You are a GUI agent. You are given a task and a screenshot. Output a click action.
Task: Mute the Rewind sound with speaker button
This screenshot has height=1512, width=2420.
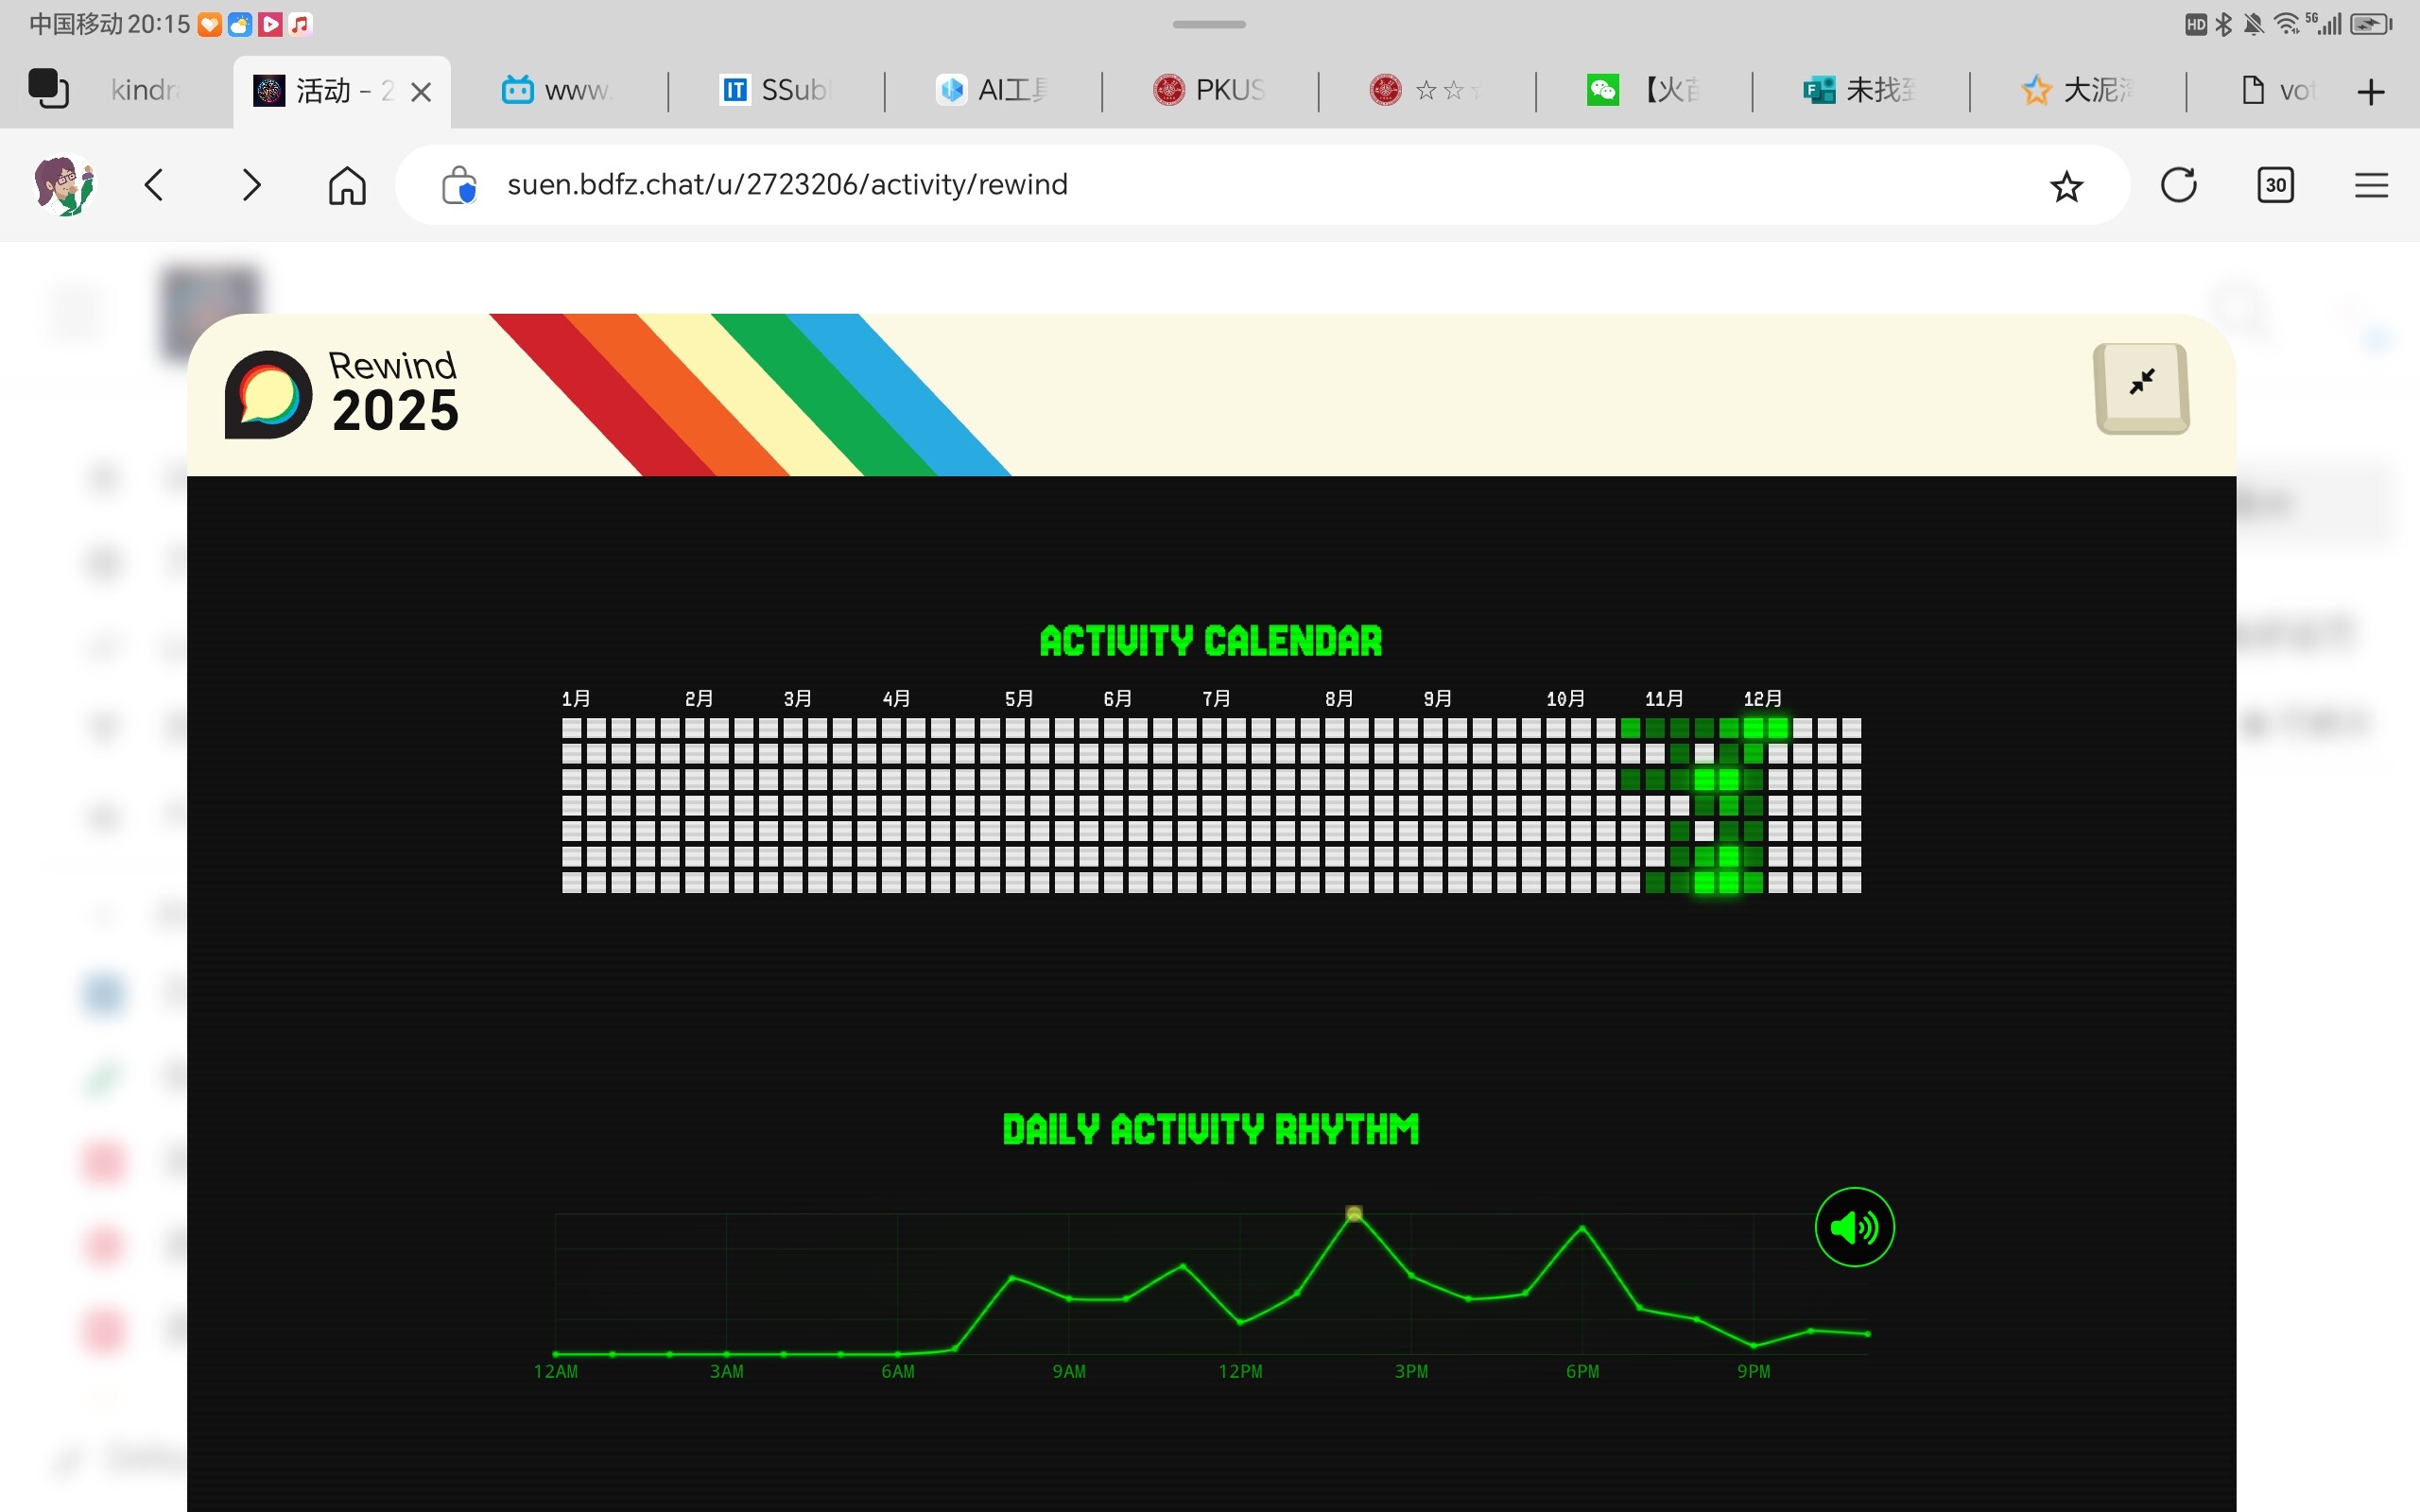click(1854, 1227)
